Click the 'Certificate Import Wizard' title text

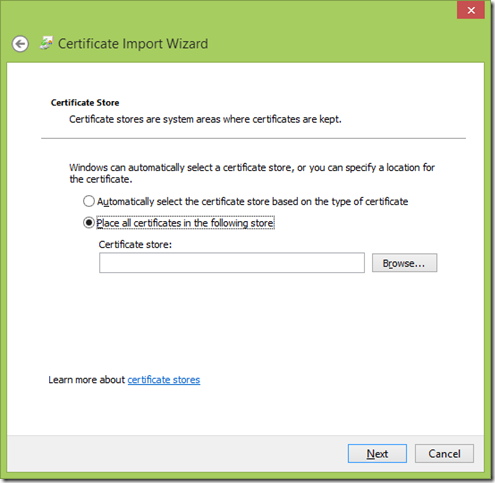click(x=133, y=44)
